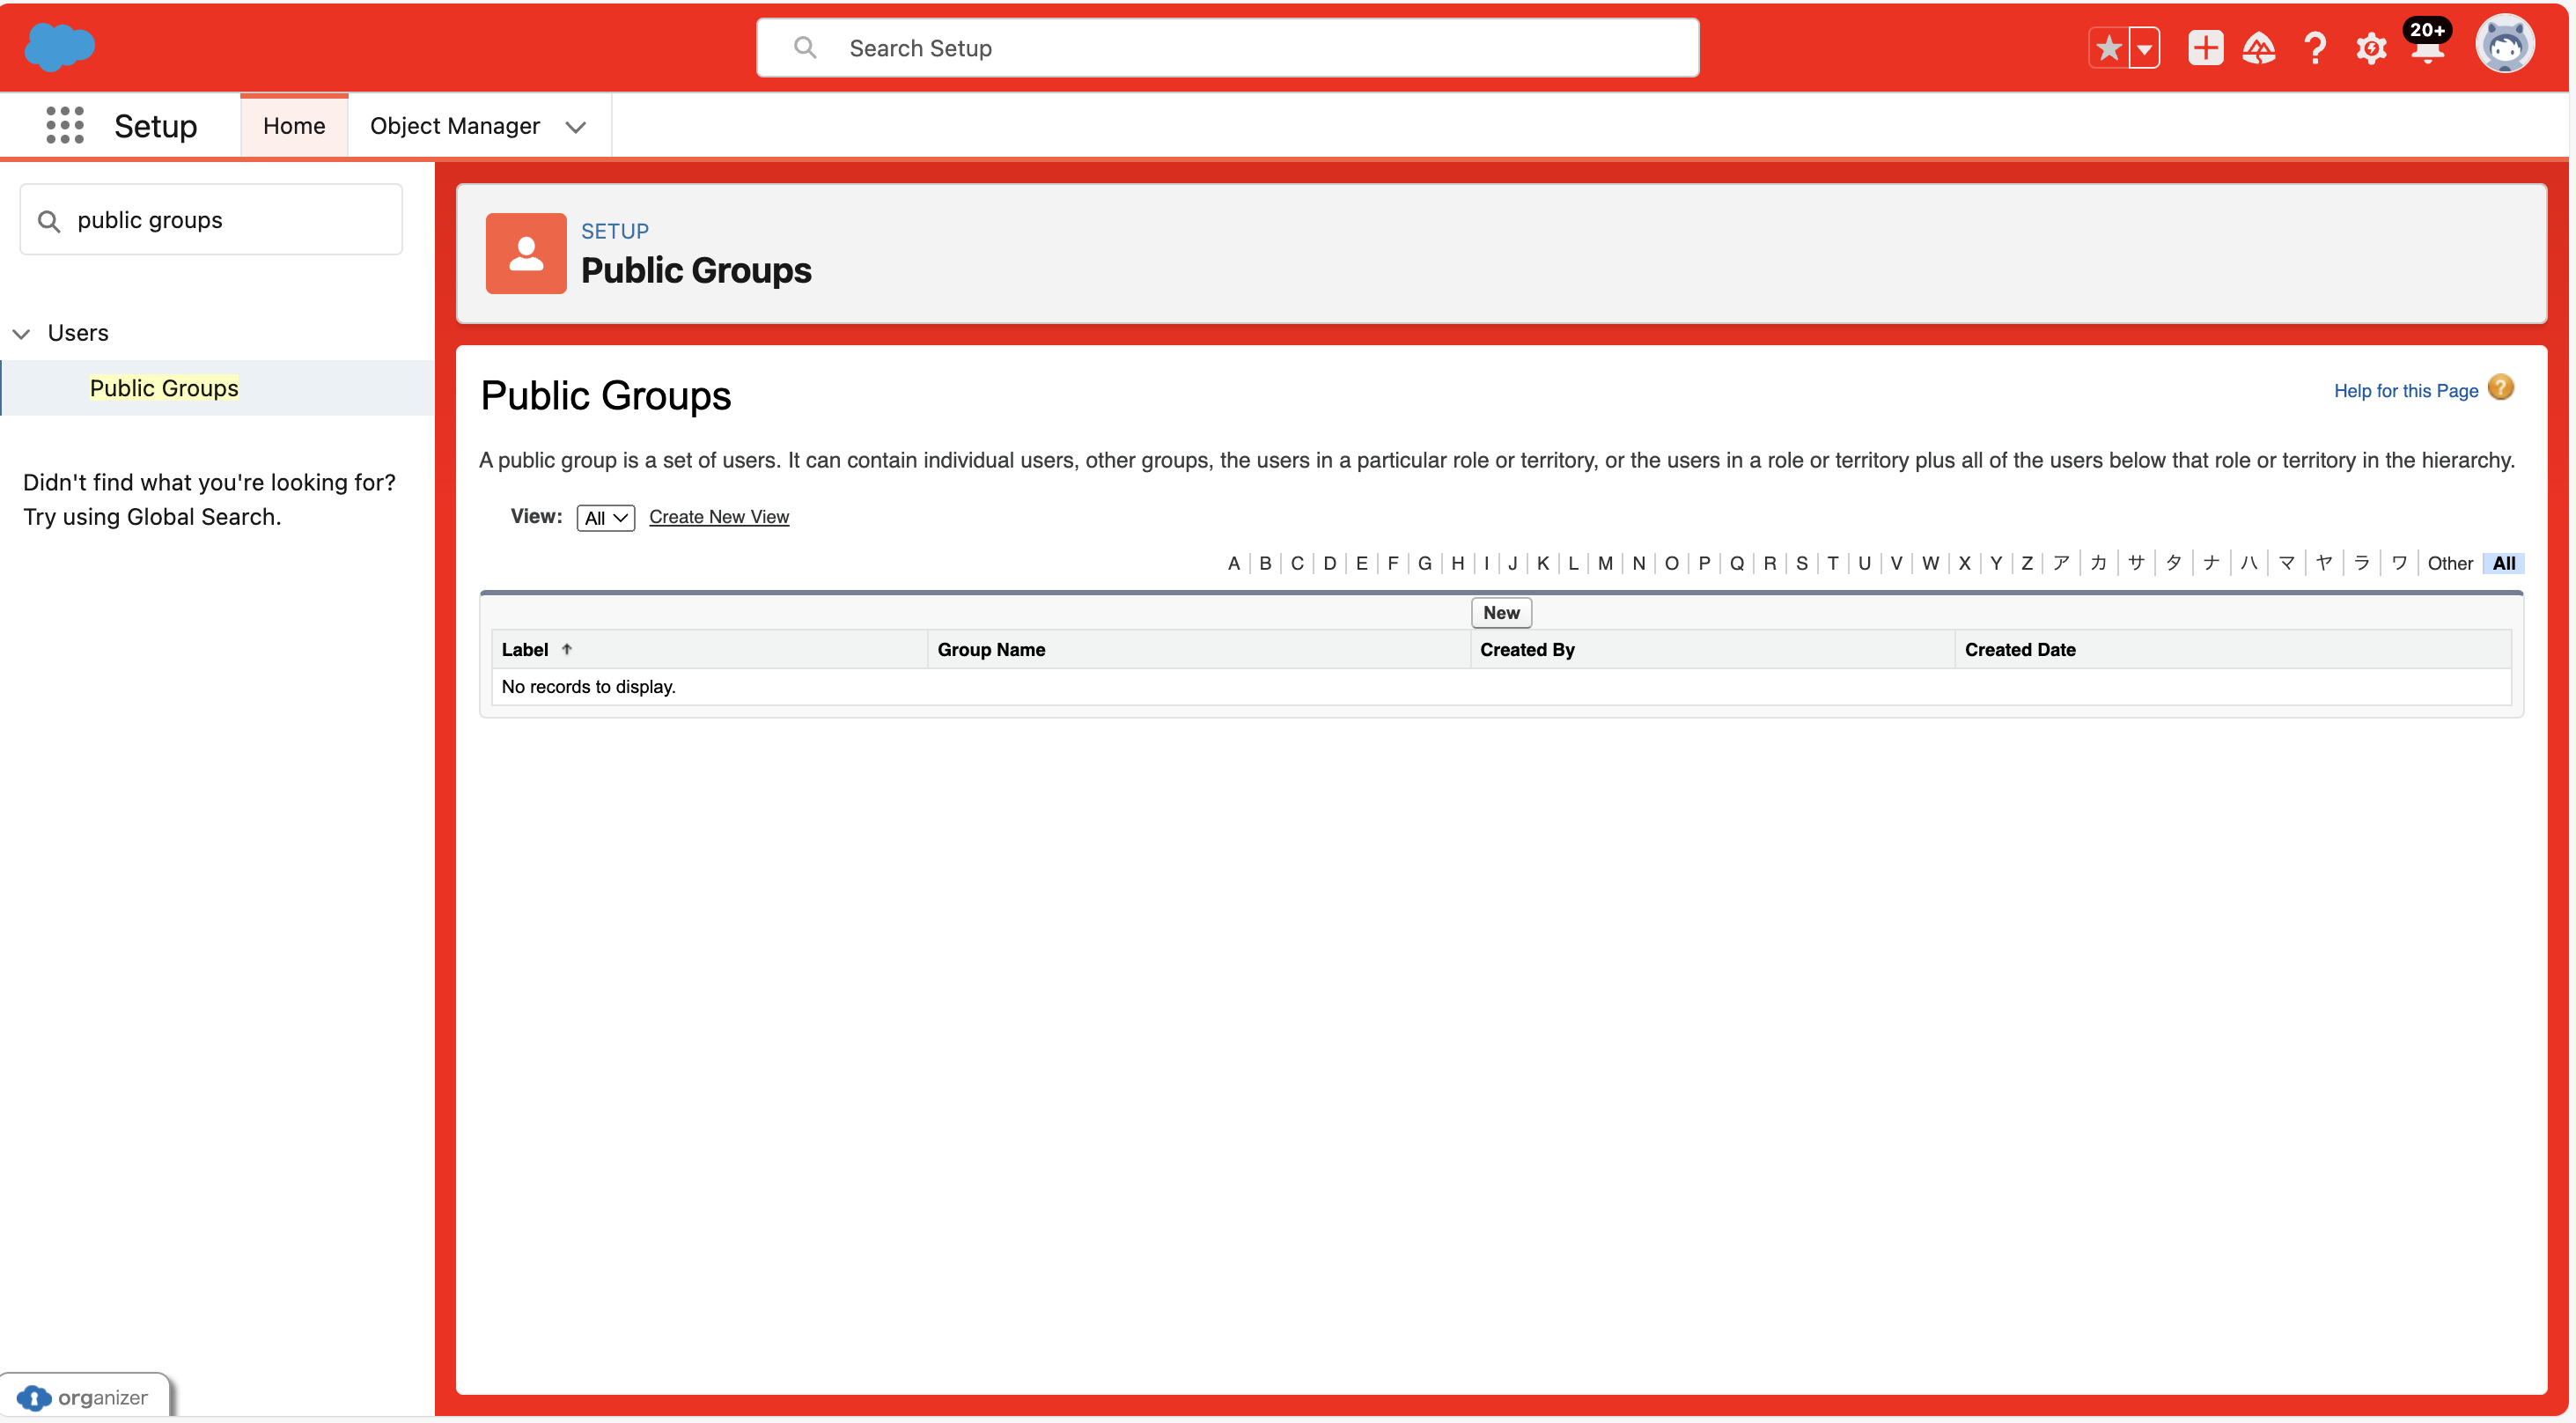Click the Public Groups header icon
Screen dimensions: 2576x1423
pos(526,253)
